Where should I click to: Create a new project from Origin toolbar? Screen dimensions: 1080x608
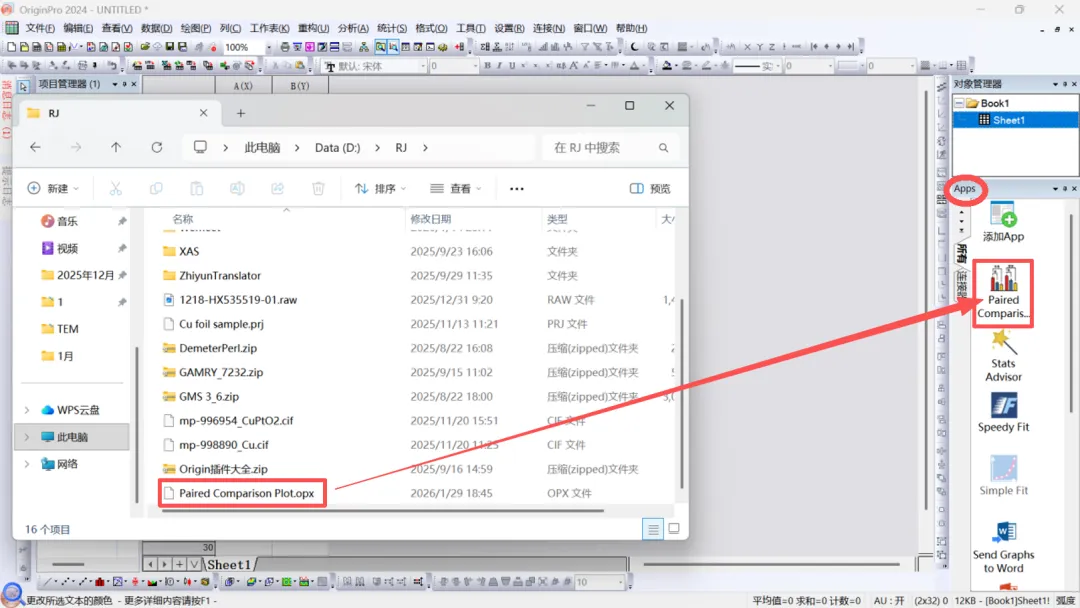[12, 47]
